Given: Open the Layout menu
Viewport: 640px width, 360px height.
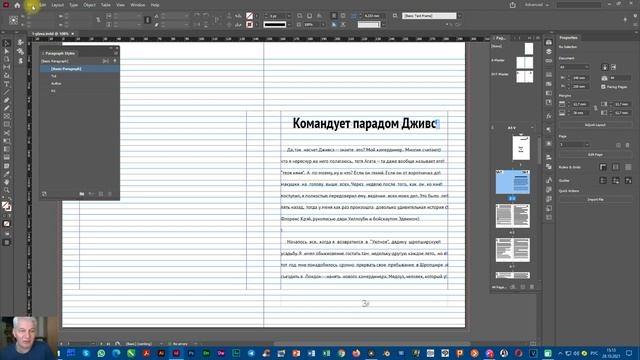Looking at the screenshot, I should [x=57, y=5].
